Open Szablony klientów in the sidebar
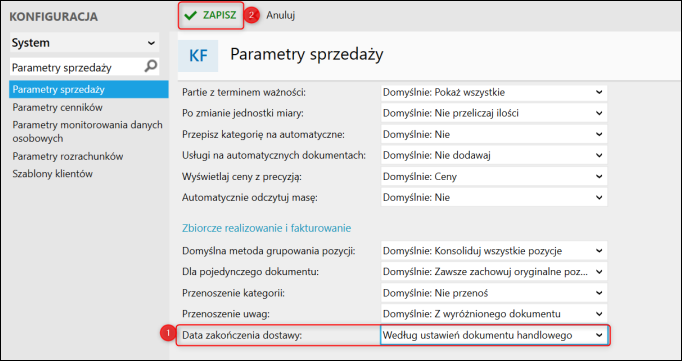 [x=53, y=174]
